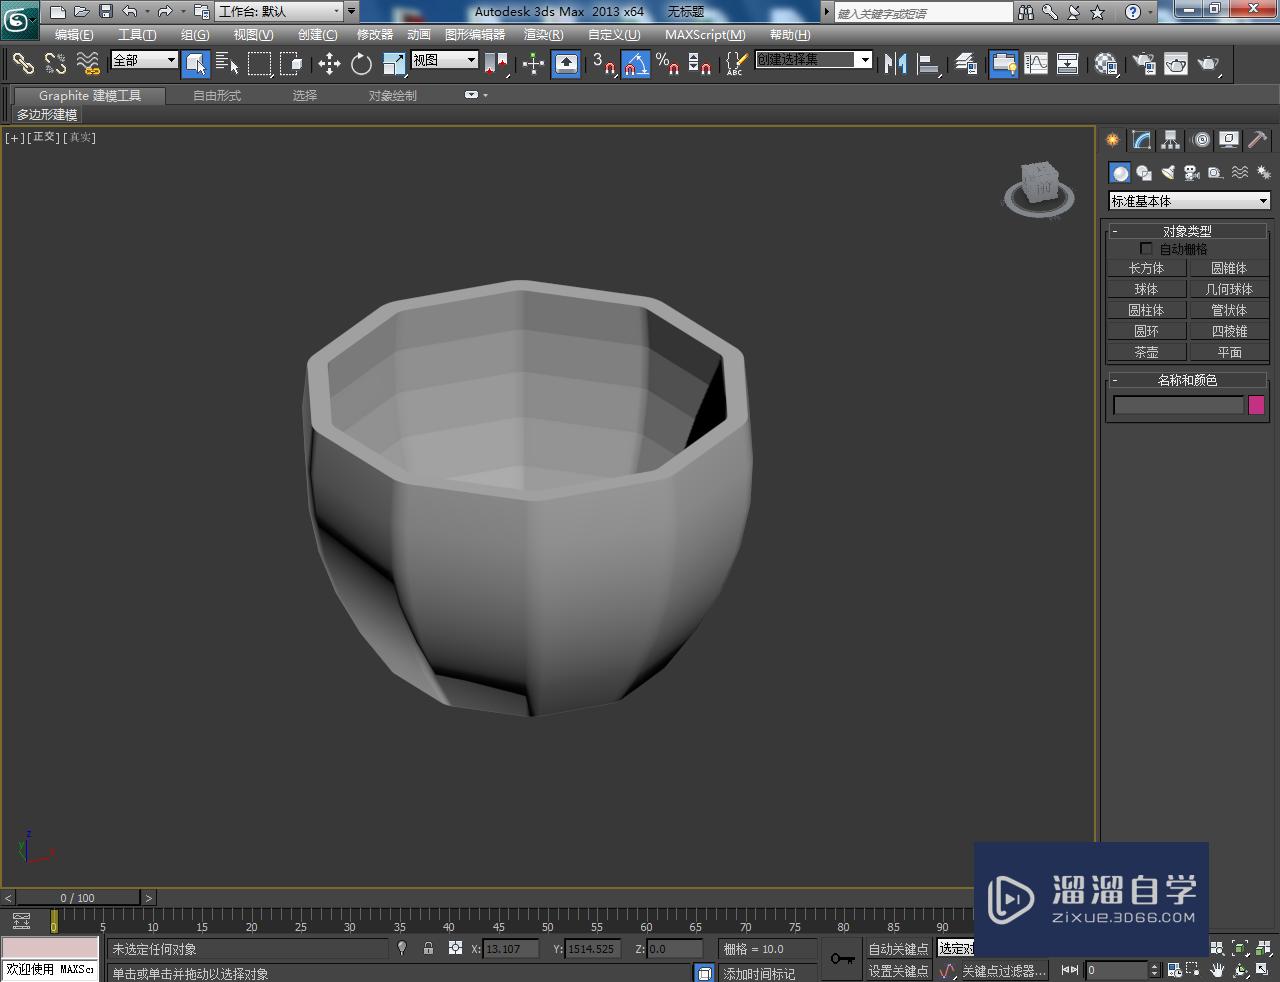The image size is (1280, 982).
Task: Open the Hierarchy command panel
Action: [x=1170, y=140]
